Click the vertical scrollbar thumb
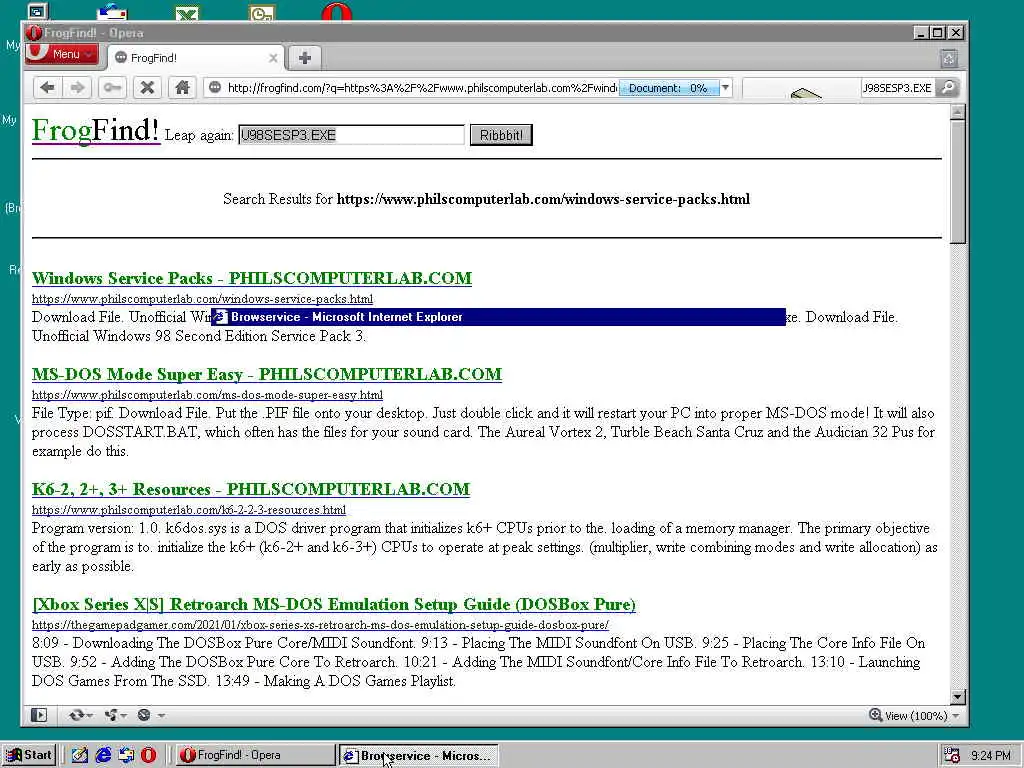Image resolution: width=1024 pixels, height=768 pixels. pyautogui.click(x=957, y=182)
